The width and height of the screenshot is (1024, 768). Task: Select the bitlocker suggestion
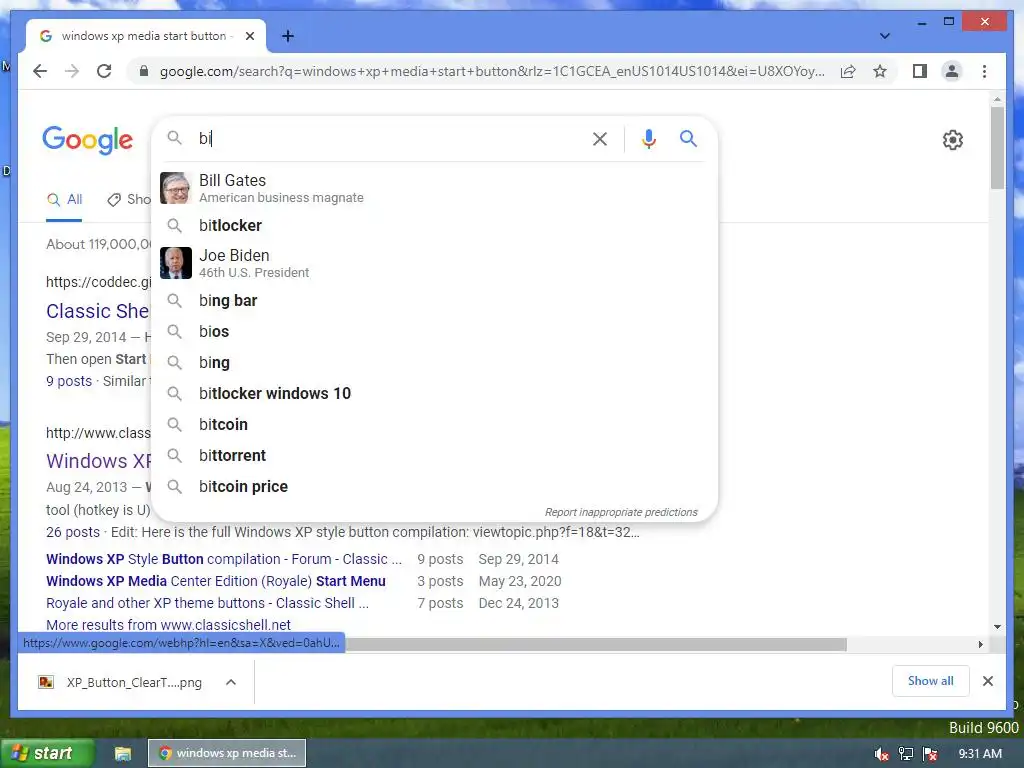434,225
